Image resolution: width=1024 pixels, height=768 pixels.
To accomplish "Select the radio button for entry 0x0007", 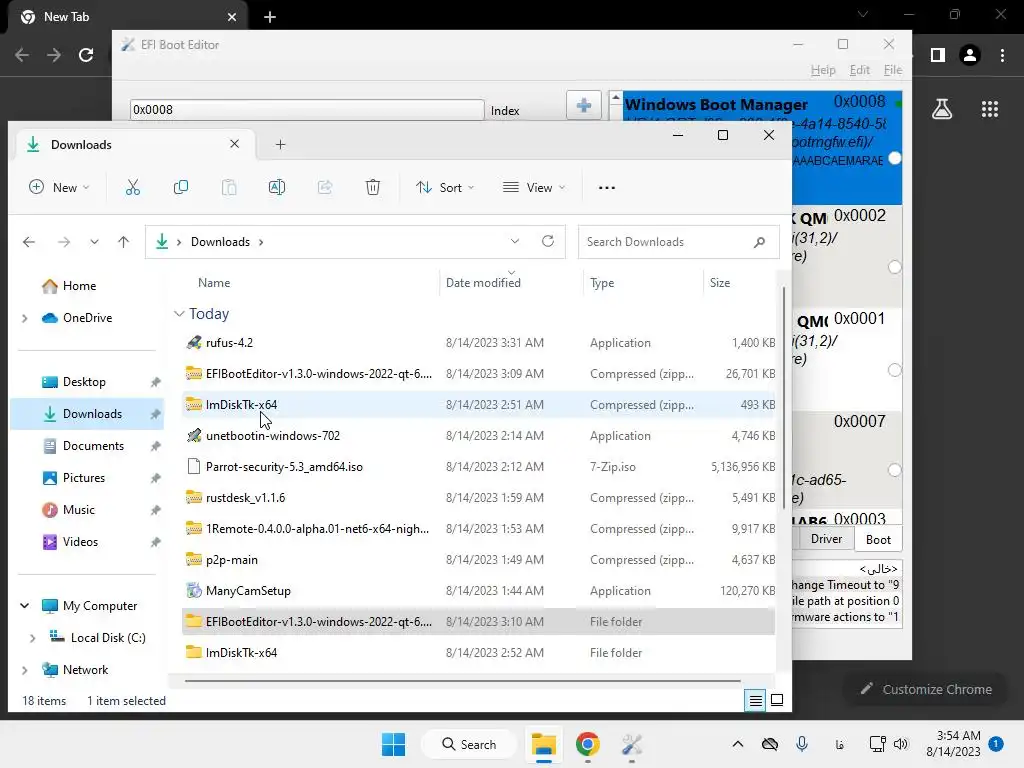I will tap(895, 470).
